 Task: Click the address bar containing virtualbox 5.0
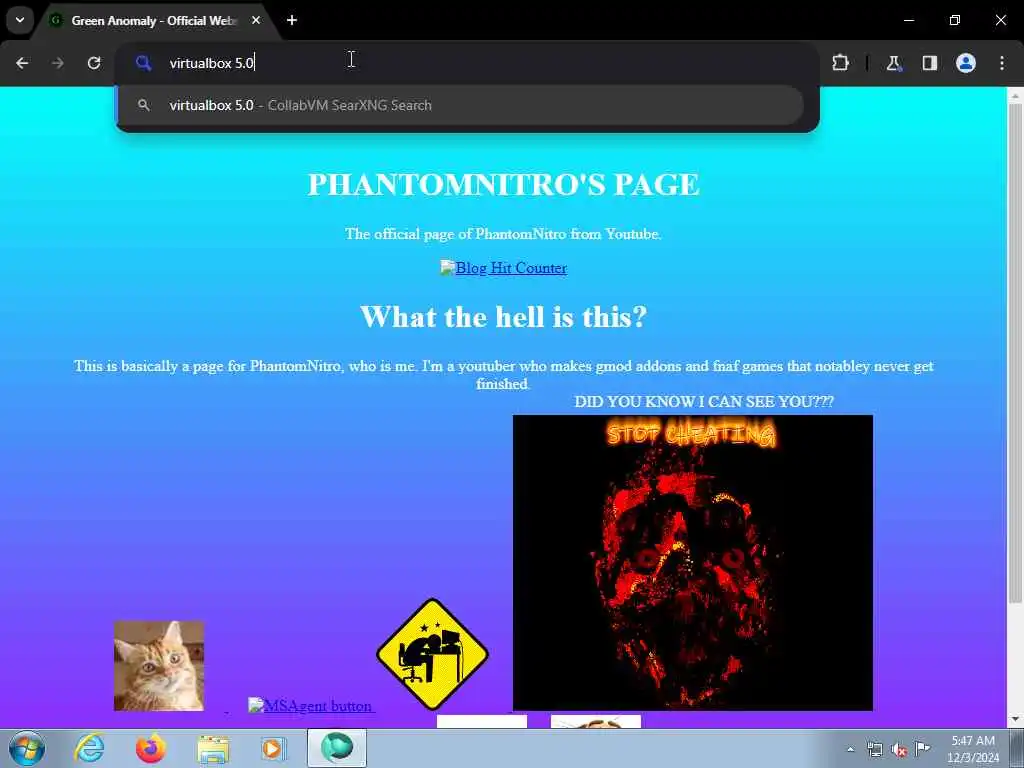point(467,63)
